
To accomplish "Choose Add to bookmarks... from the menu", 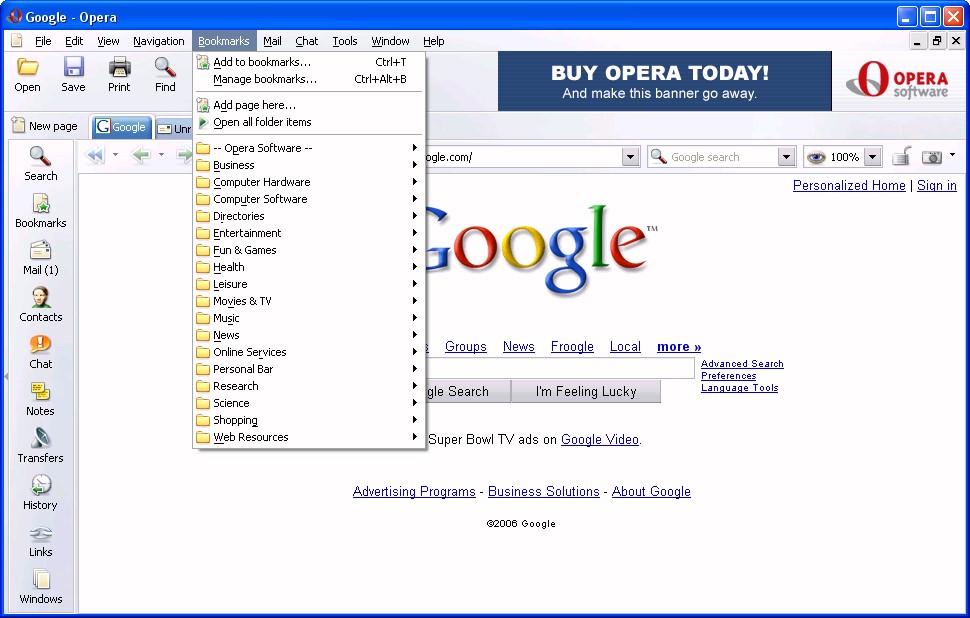I will [x=308, y=62].
